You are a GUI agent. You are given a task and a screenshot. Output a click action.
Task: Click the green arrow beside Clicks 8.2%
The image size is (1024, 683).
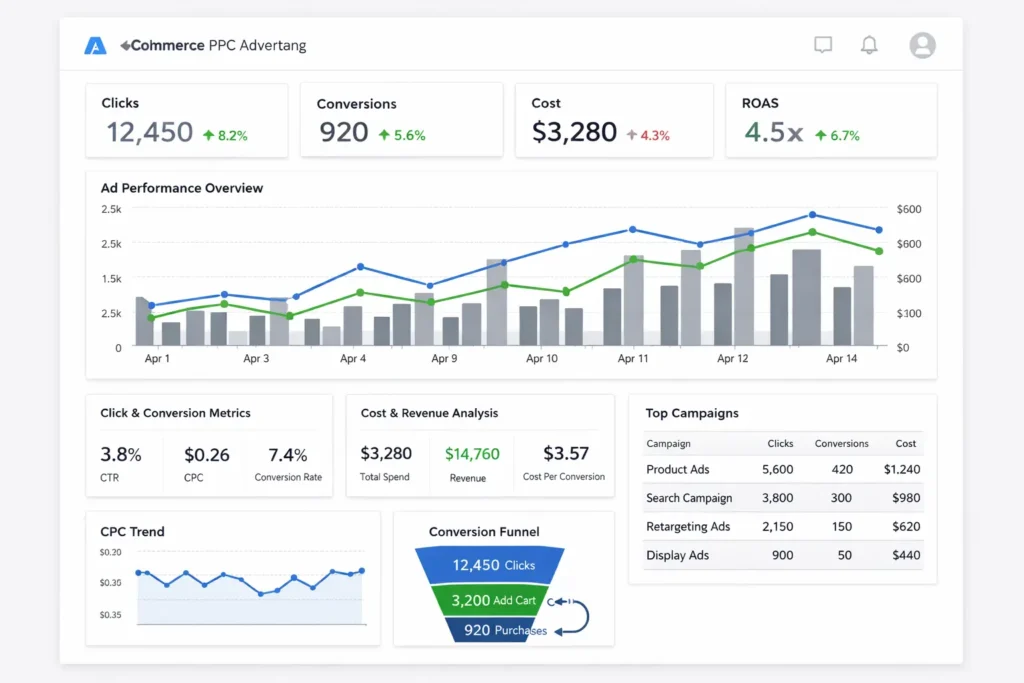tap(208, 135)
